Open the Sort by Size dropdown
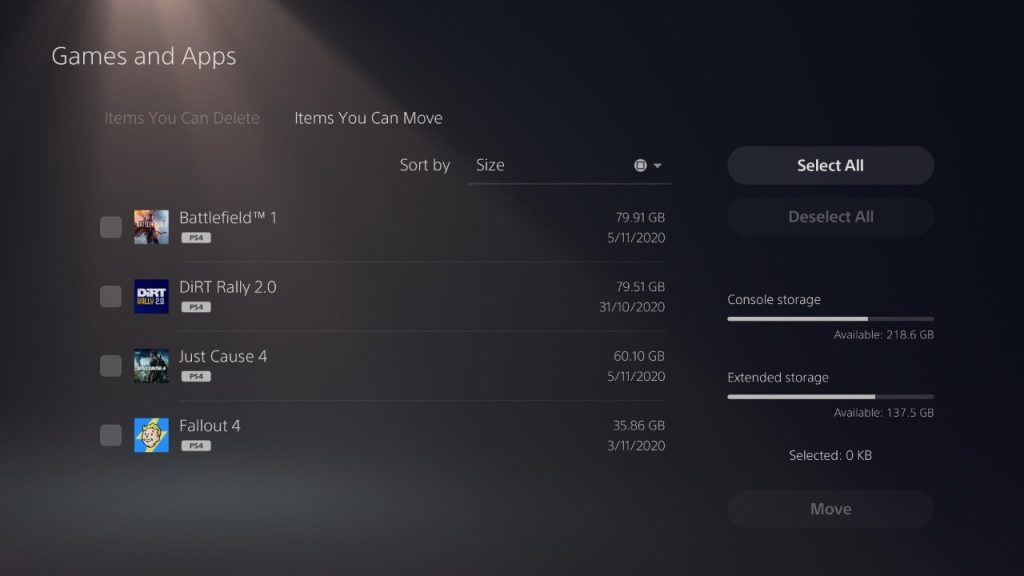Viewport: 1024px width, 576px height. (x=570, y=165)
